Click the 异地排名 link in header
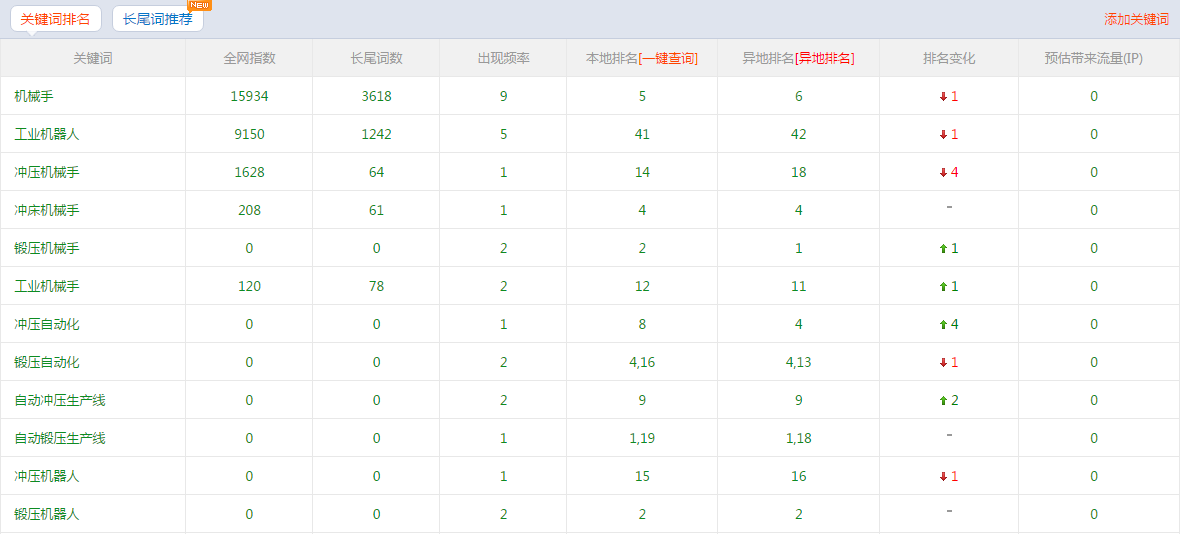Viewport: 1181px width, 534px height. 825,58
